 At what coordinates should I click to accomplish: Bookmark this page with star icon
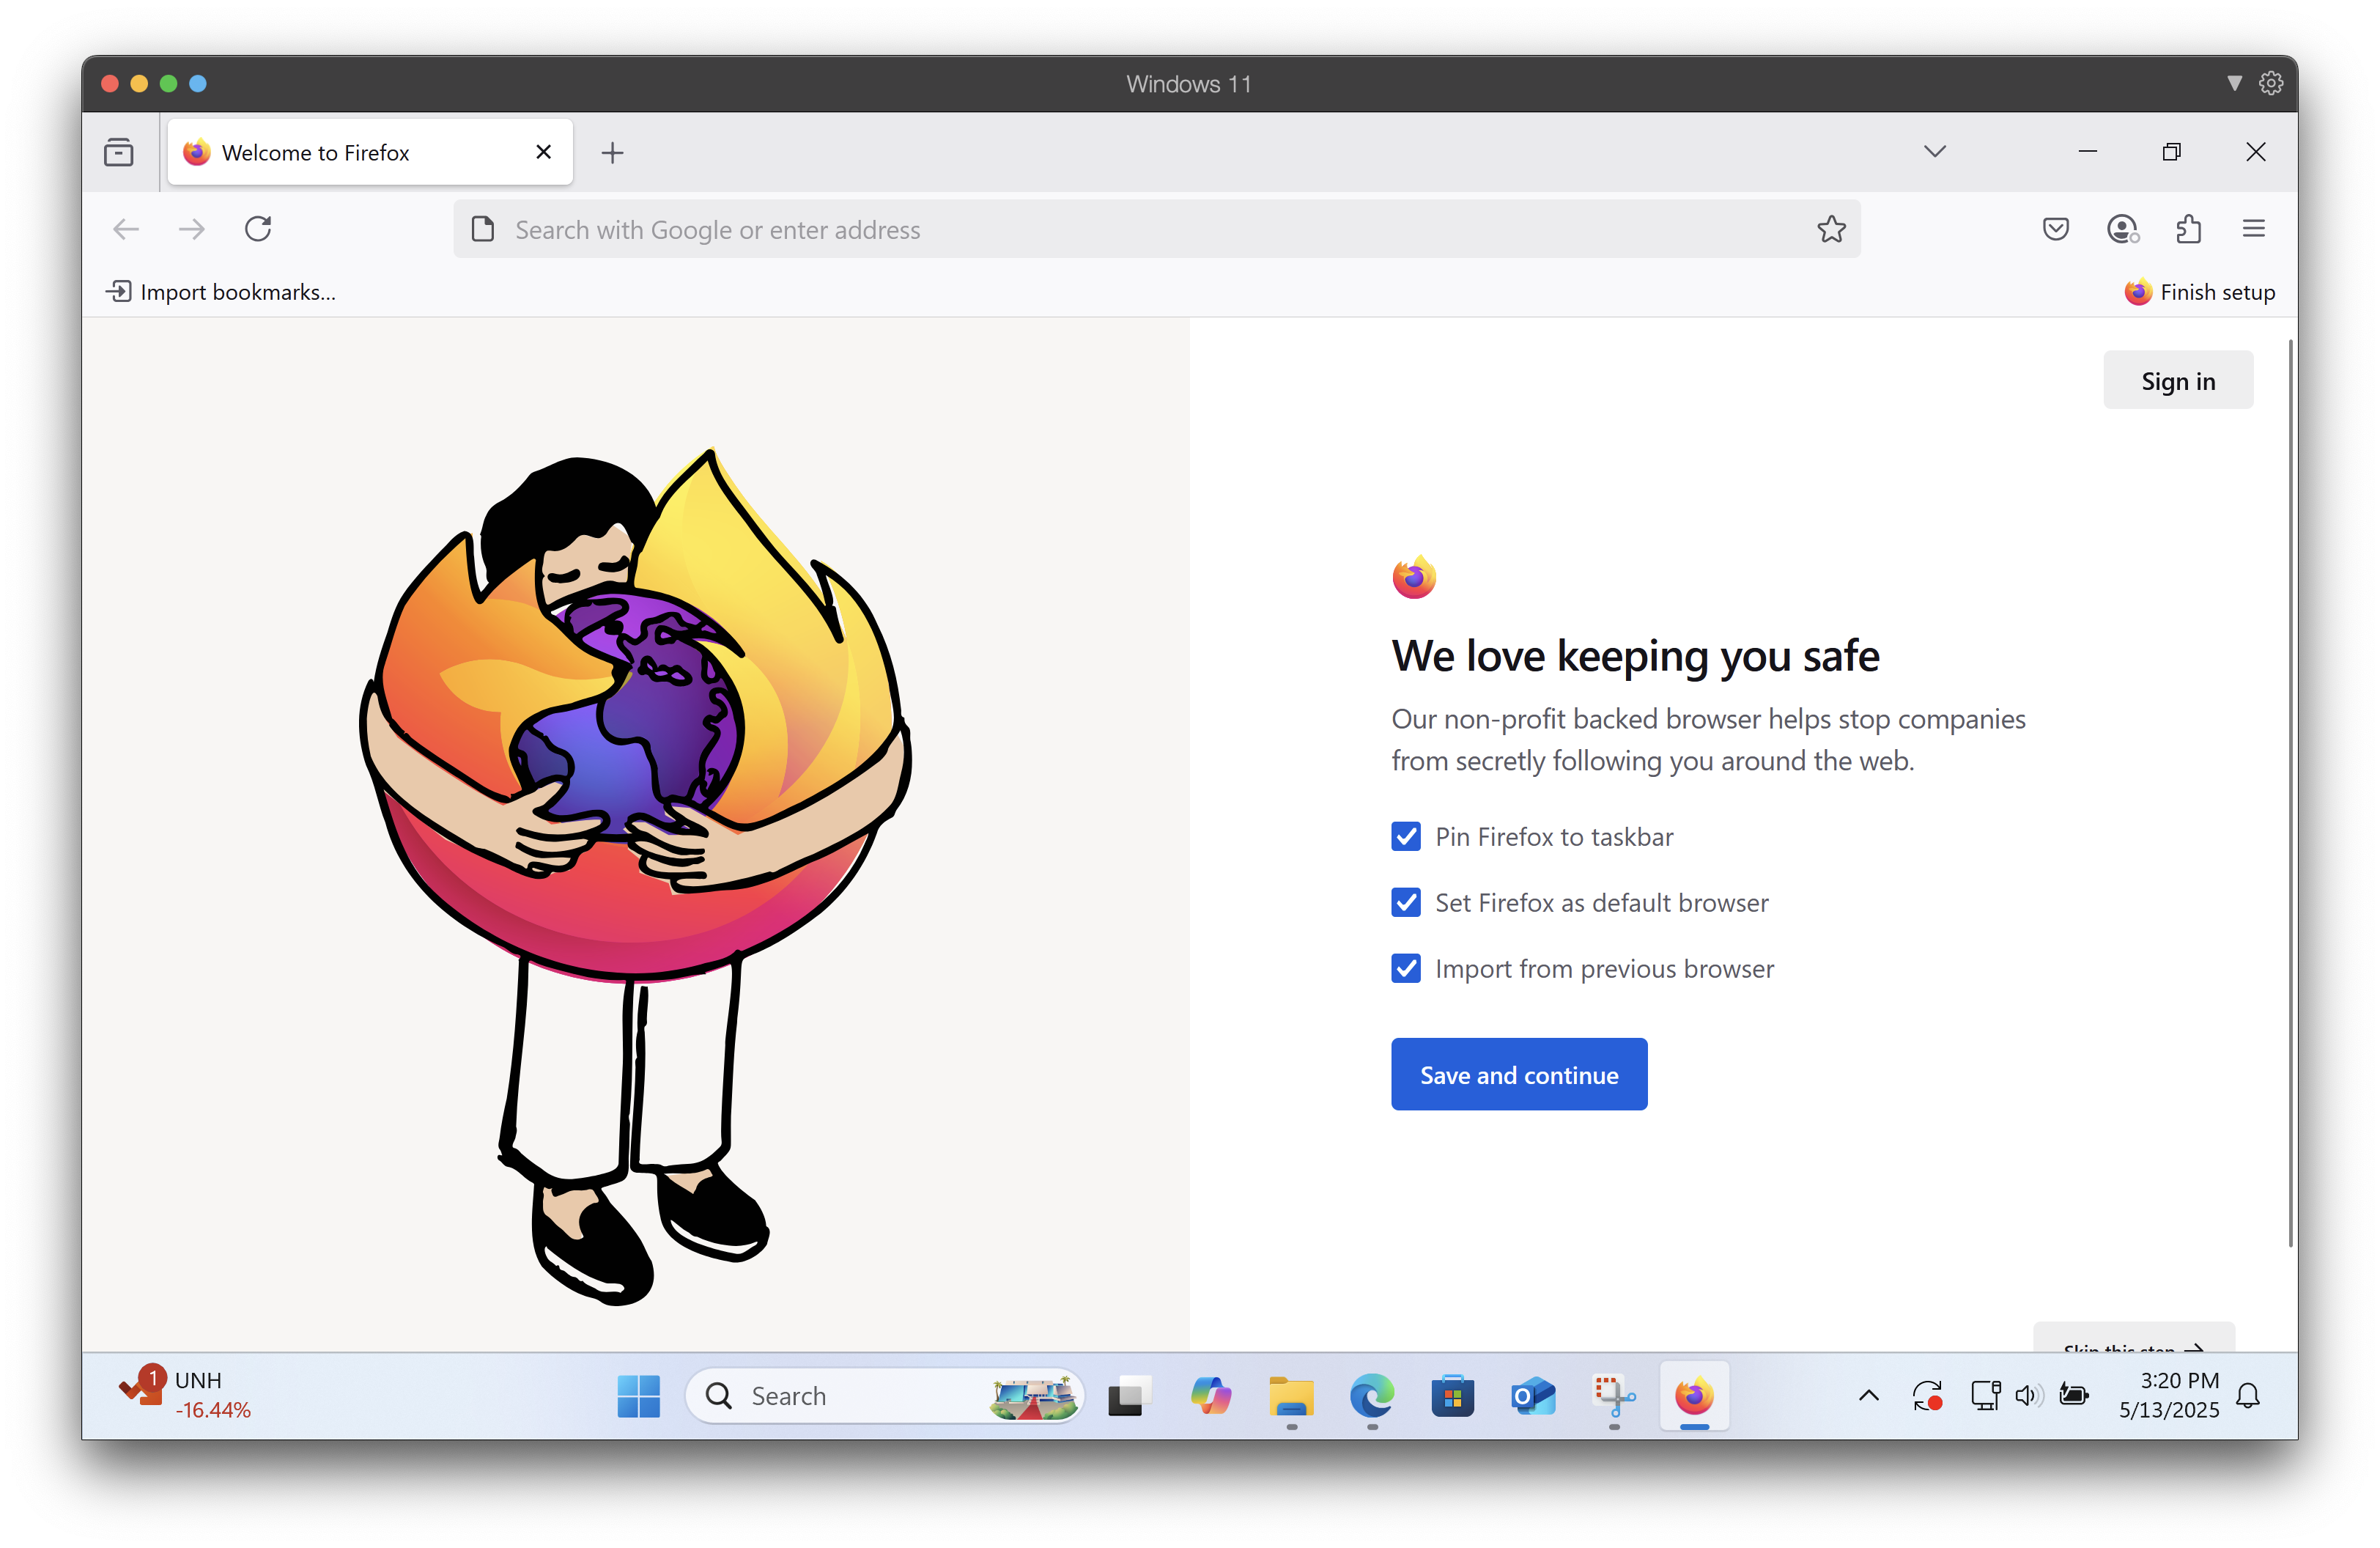1831,229
